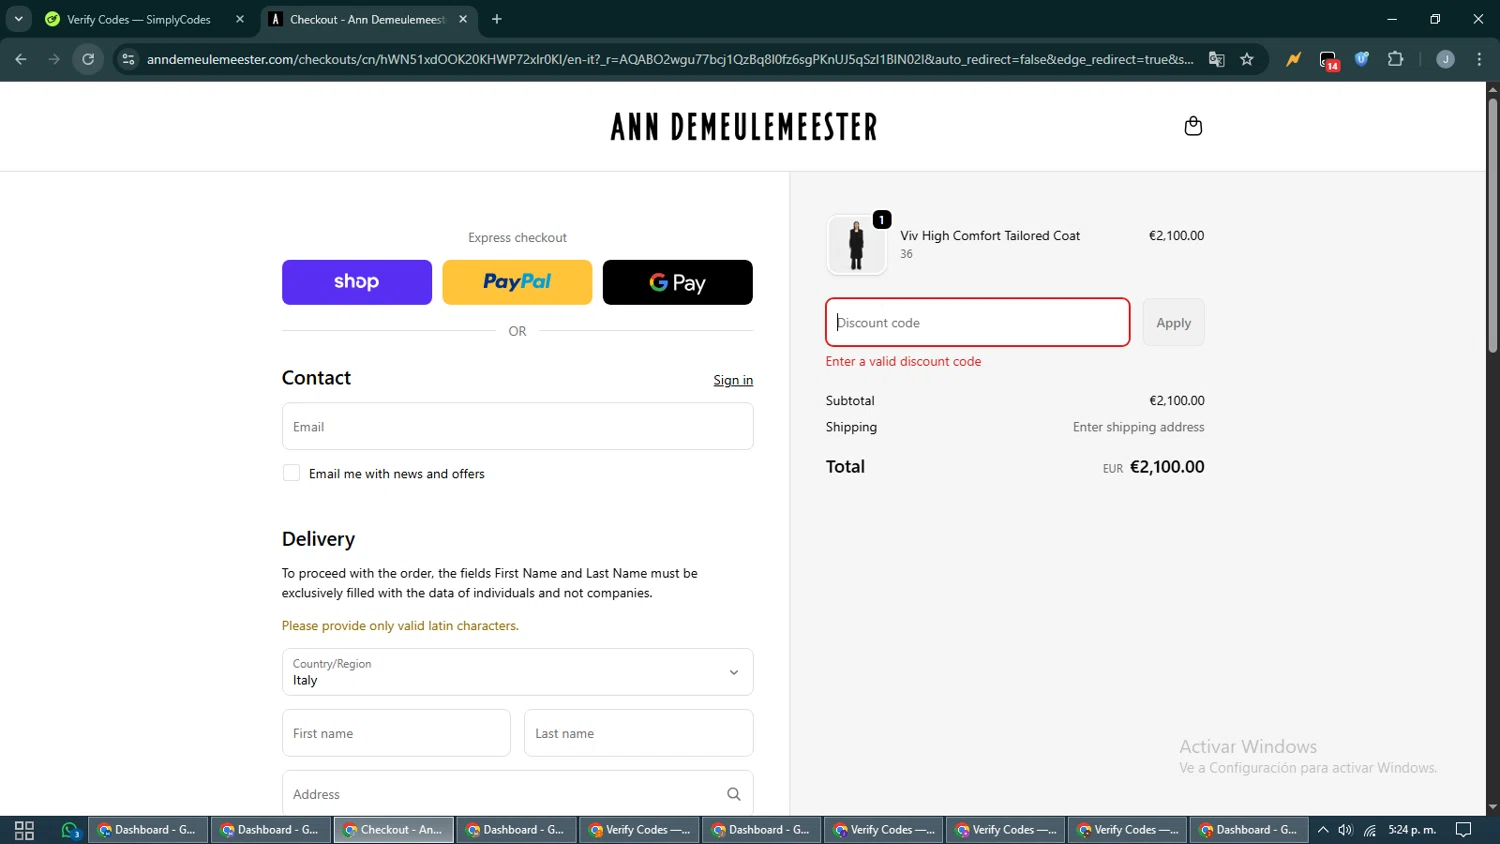Click the Ann Demeulemeester logo
This screenshot has height=844, width=1500.
(744, 127)
